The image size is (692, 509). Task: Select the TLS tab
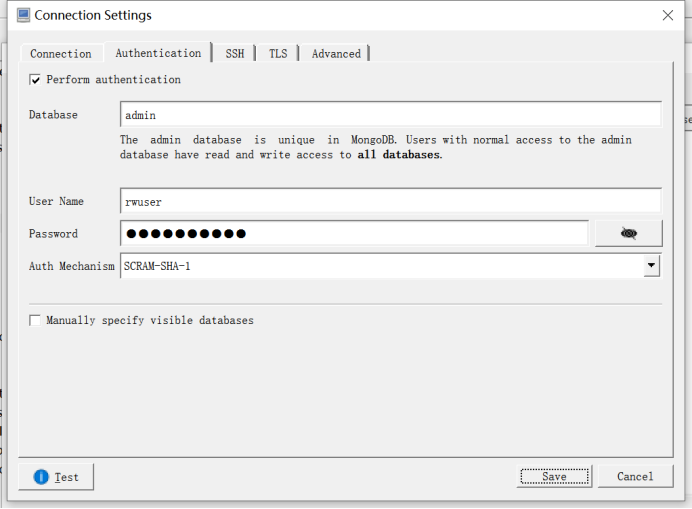tap(278, 54)
